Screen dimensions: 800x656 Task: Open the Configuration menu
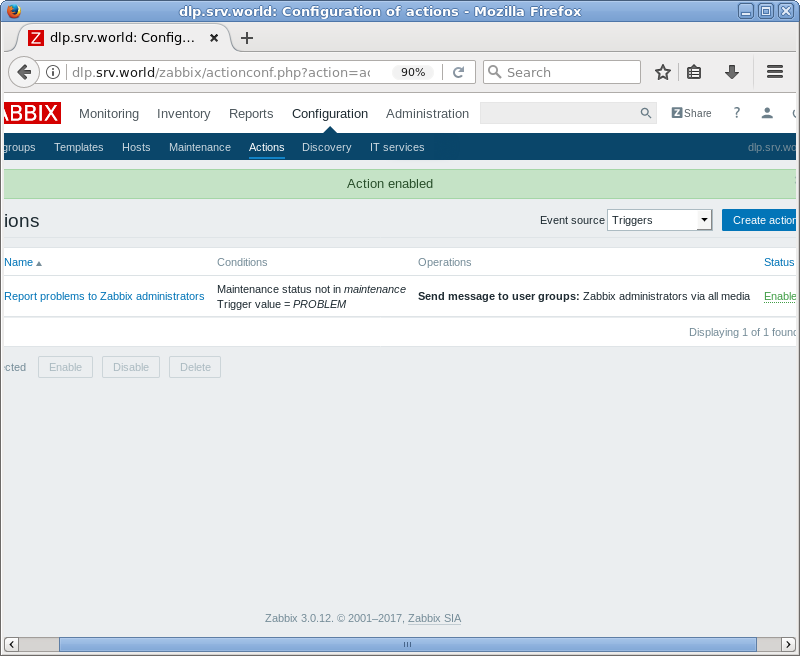tap(330, 113)
